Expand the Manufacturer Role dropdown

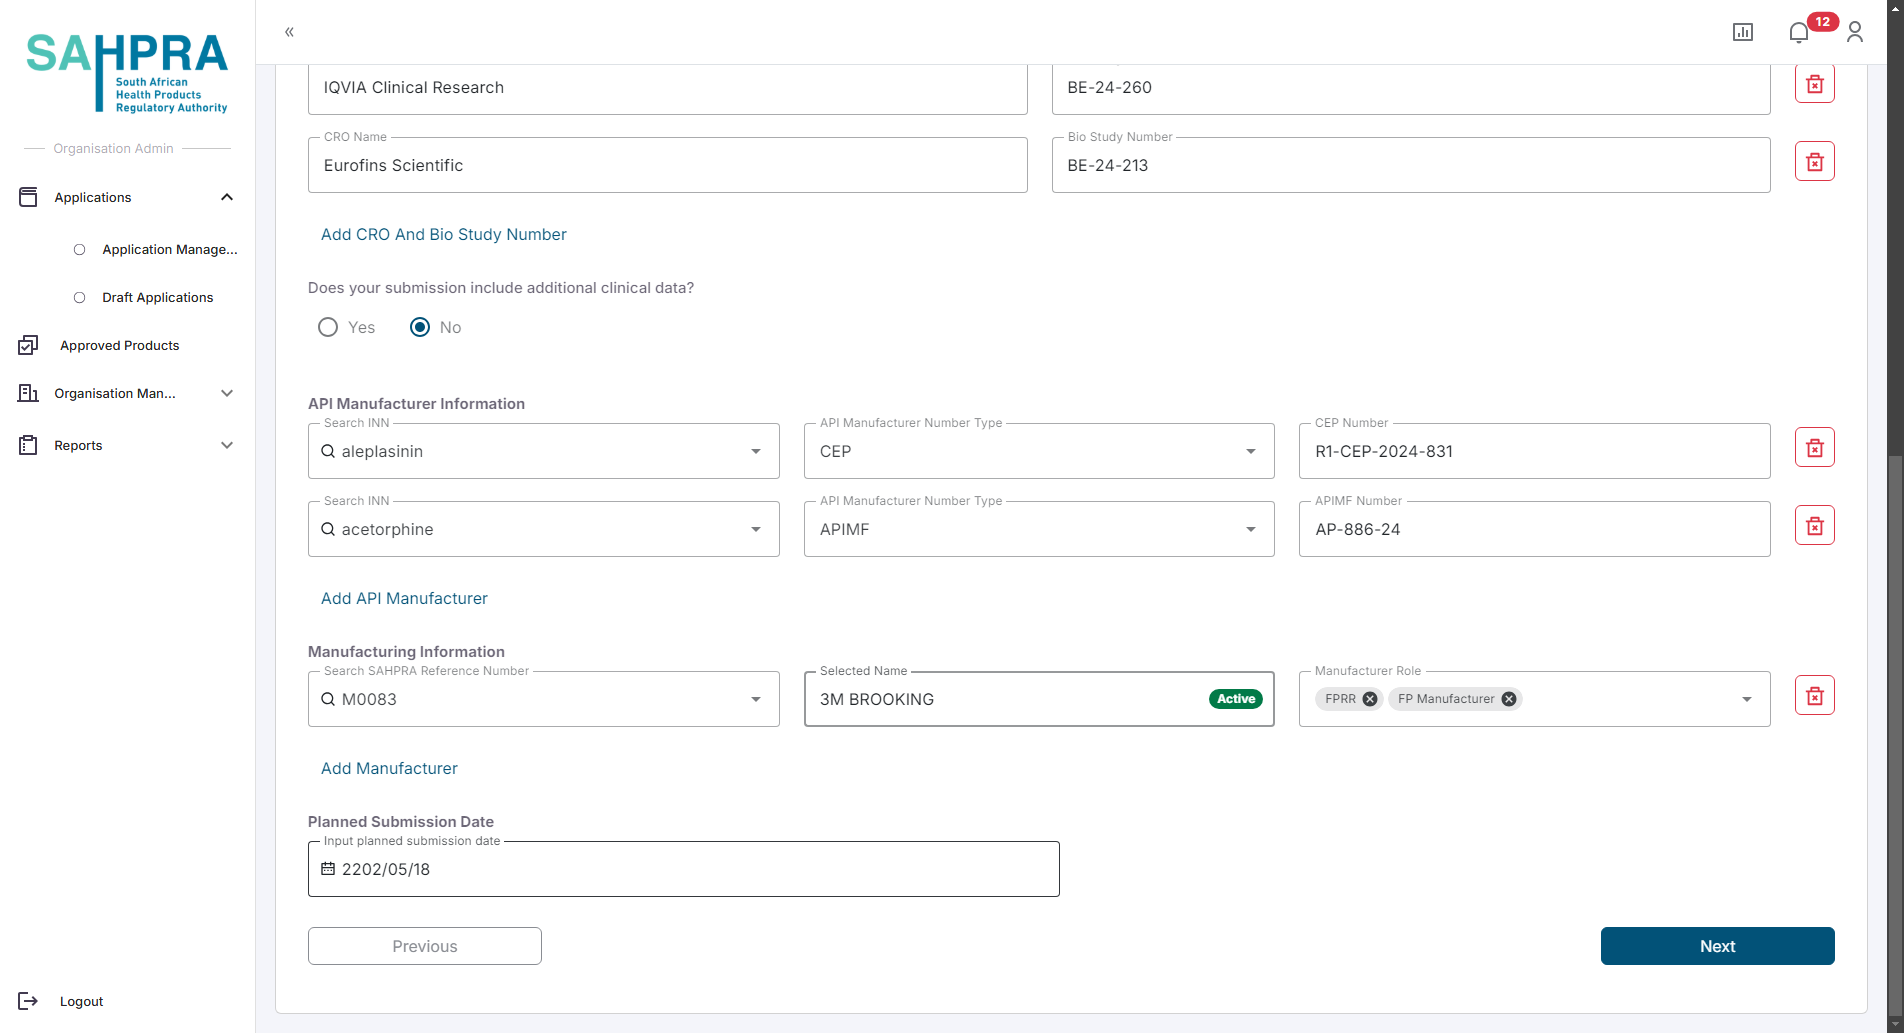pyautogui.click(x=1746, y=699)
